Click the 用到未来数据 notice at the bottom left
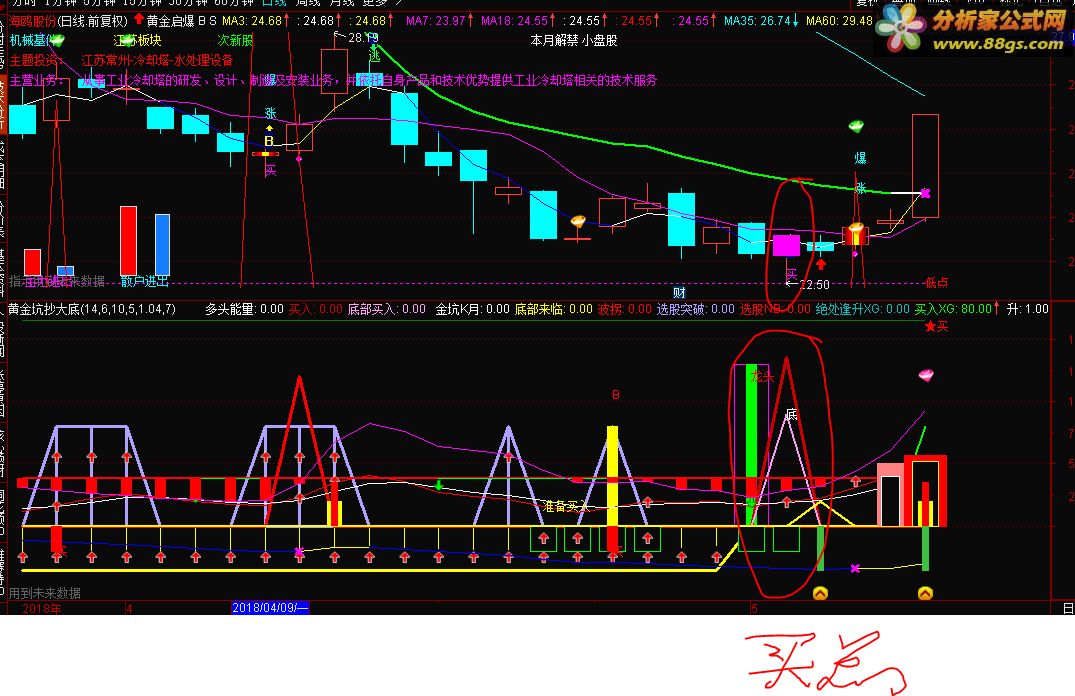1075x696 pixels. (x=45, y=593)
